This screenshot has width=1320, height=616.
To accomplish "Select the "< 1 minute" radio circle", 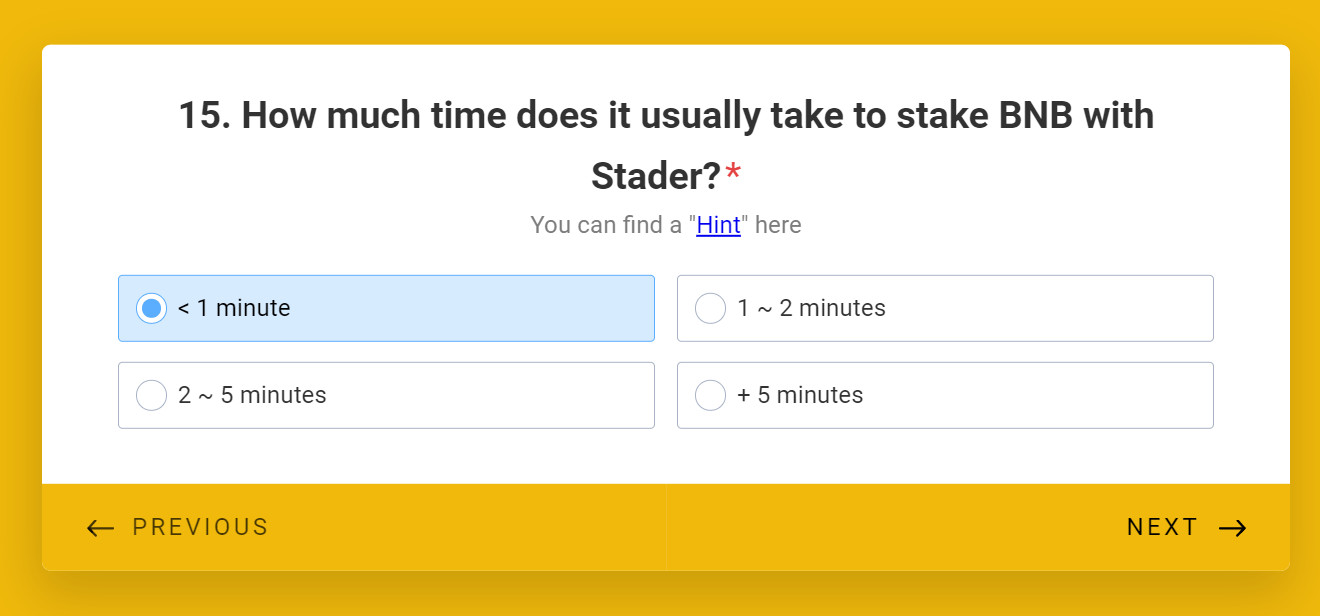I will pyautogui.click(x=152, y=308).
